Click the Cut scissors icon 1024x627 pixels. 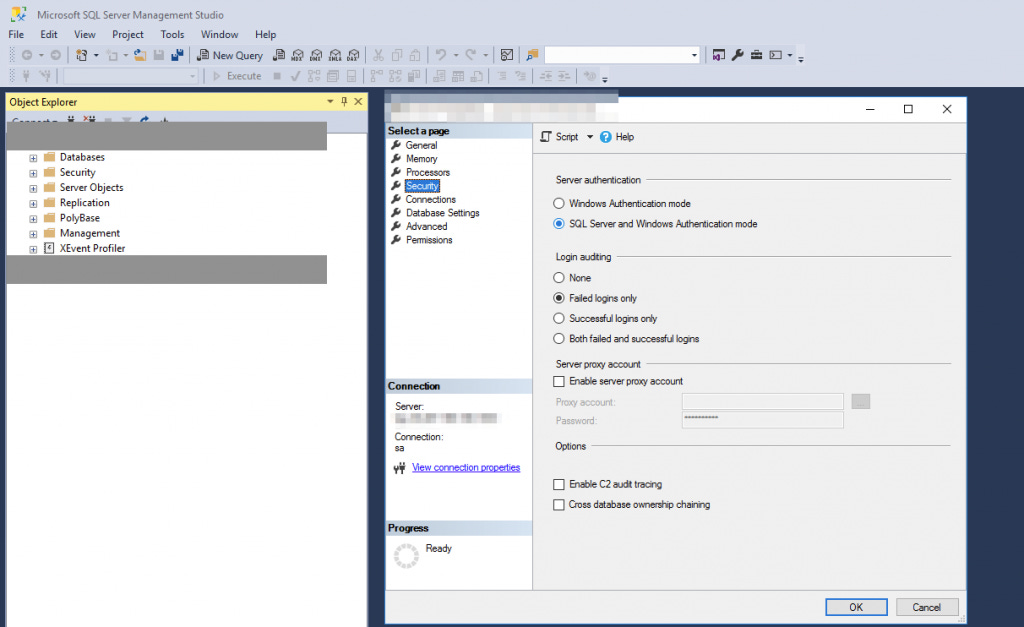click(x=378, y=56)
